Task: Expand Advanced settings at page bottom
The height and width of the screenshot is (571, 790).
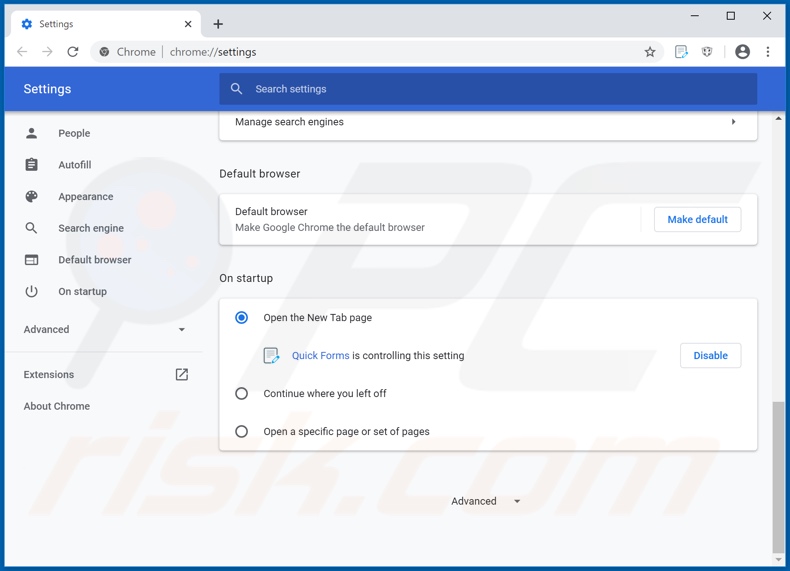Action: (486, 502)
